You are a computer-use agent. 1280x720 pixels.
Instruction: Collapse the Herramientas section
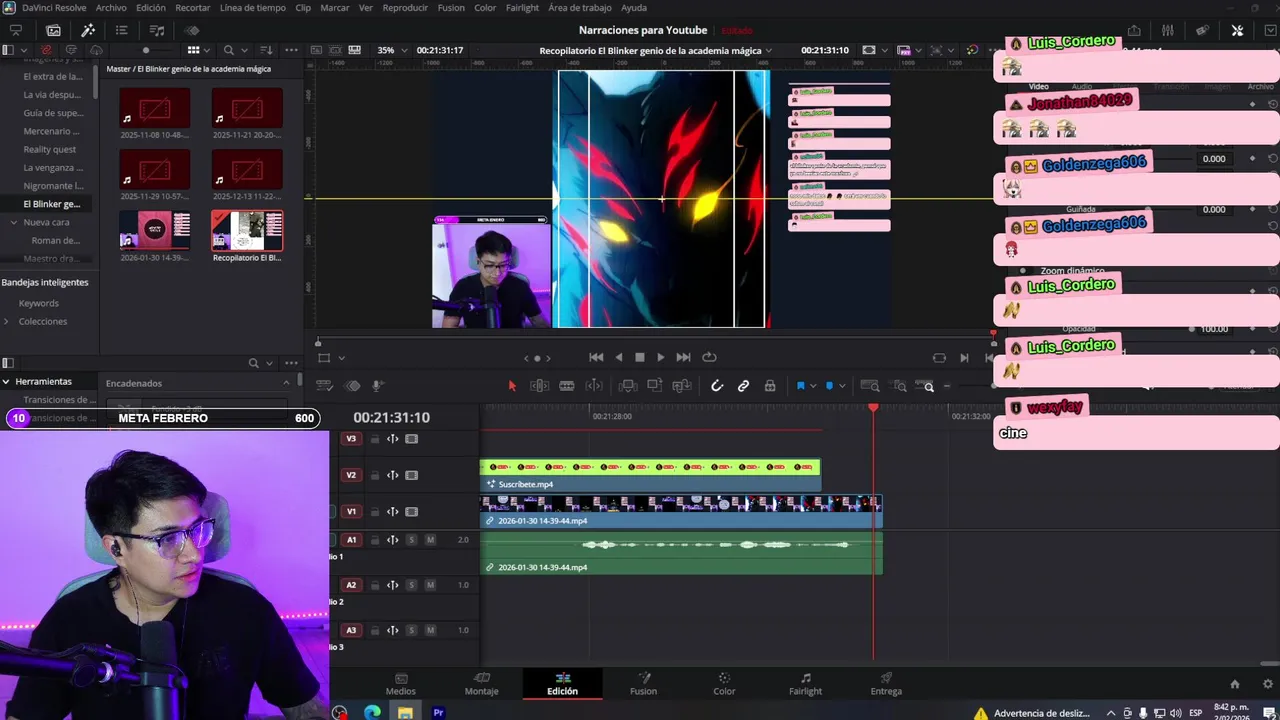coord(6,381)
